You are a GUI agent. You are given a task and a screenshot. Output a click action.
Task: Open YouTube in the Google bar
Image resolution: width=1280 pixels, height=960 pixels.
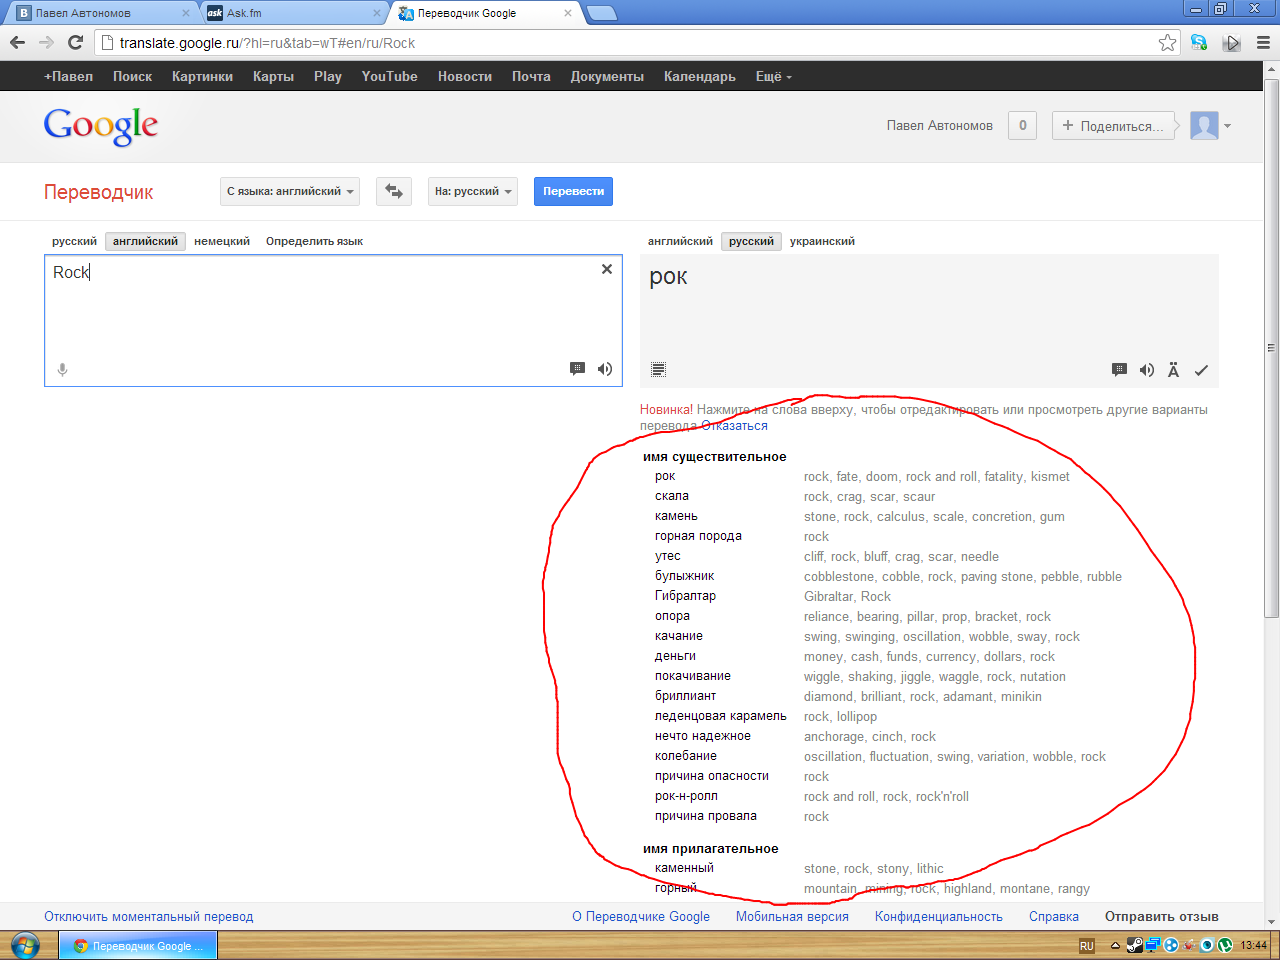click(x=389, y=76)
